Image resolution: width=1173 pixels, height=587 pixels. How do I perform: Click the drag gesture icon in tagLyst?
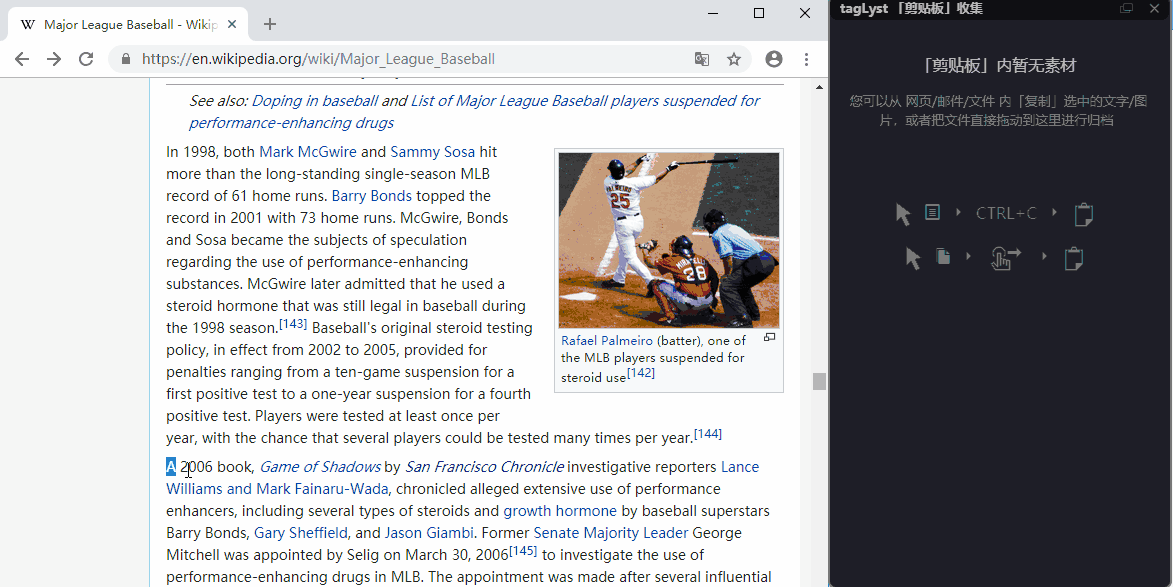coord(1006,258)
